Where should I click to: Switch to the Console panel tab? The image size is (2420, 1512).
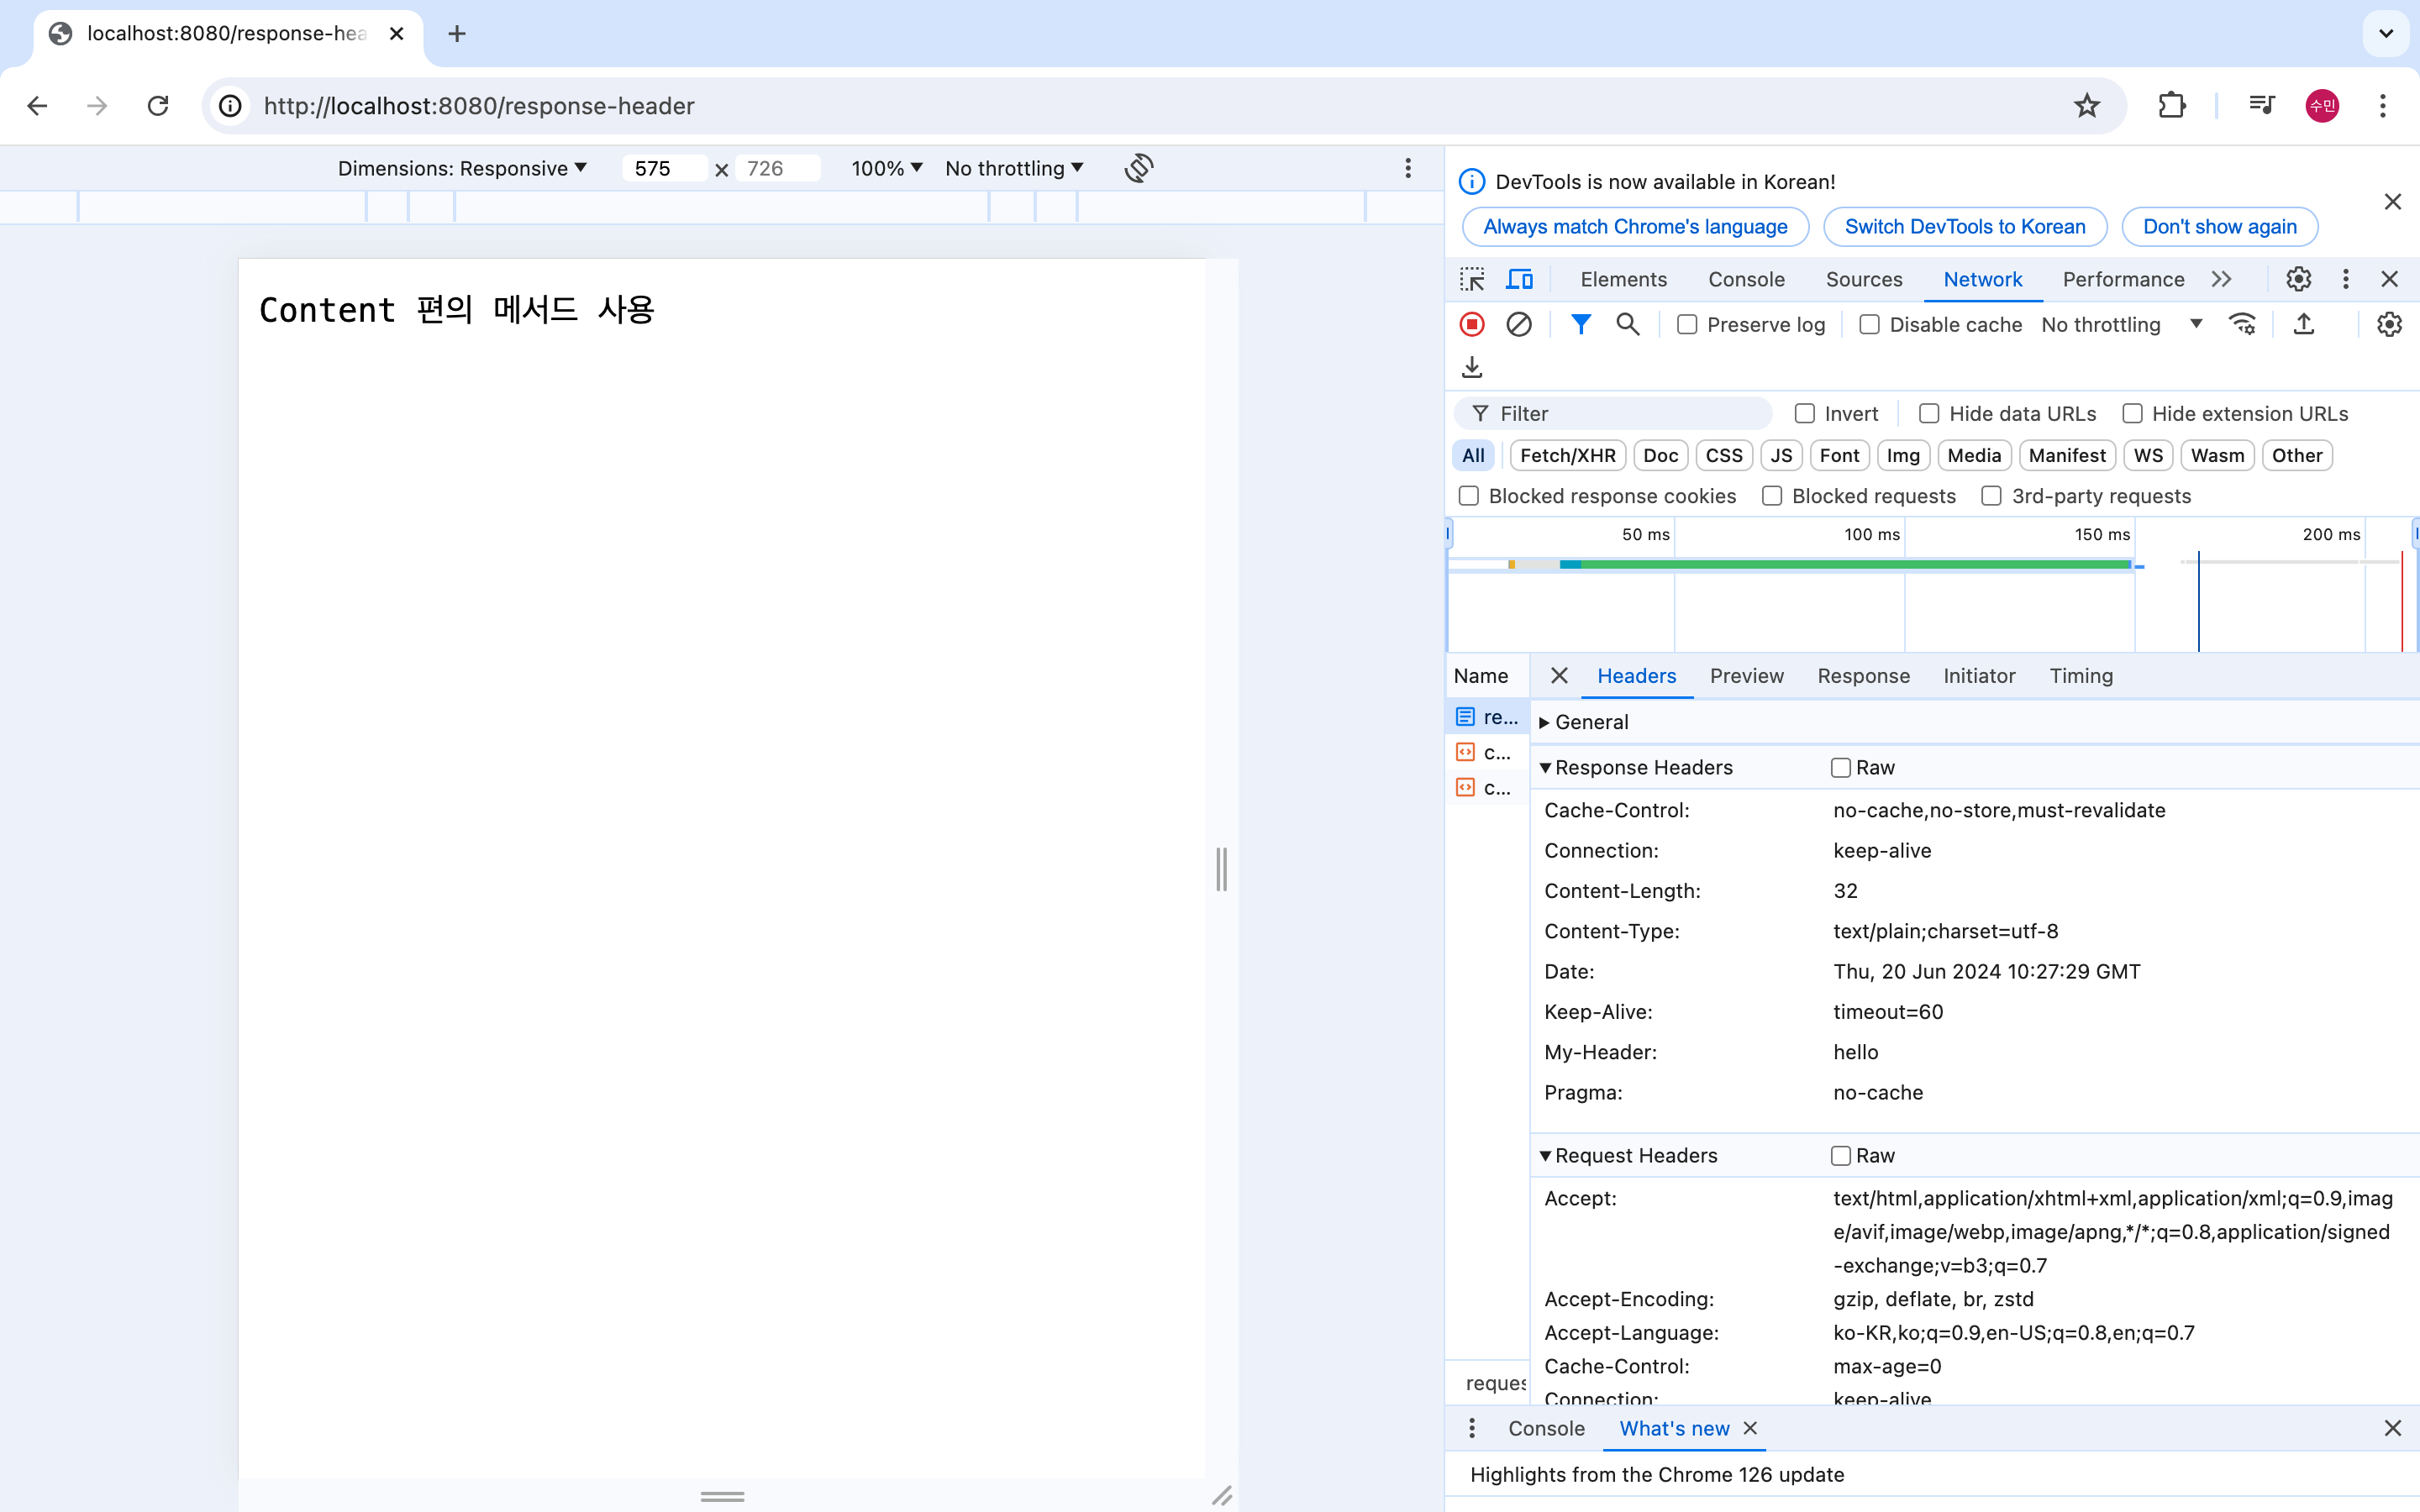point(1745,279)
